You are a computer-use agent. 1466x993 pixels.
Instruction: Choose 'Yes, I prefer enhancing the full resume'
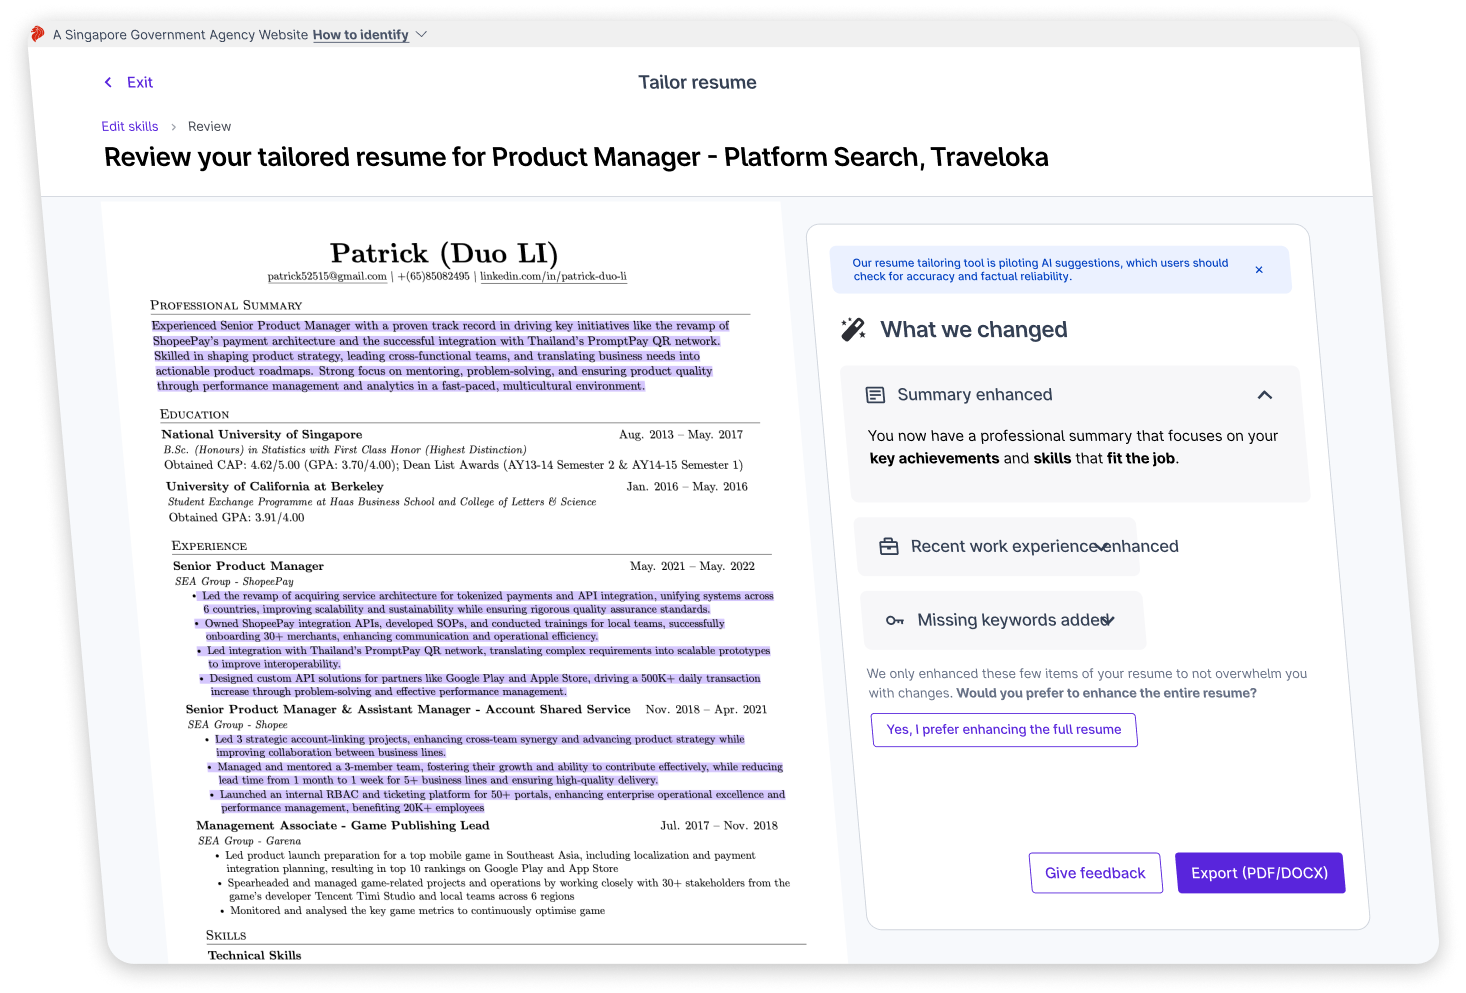coord(1004,730)
